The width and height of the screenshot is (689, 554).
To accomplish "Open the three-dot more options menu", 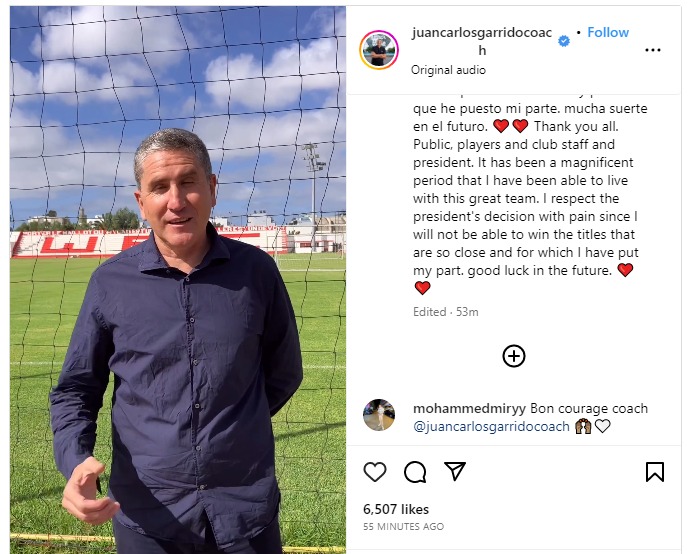I will click(653, 50).
